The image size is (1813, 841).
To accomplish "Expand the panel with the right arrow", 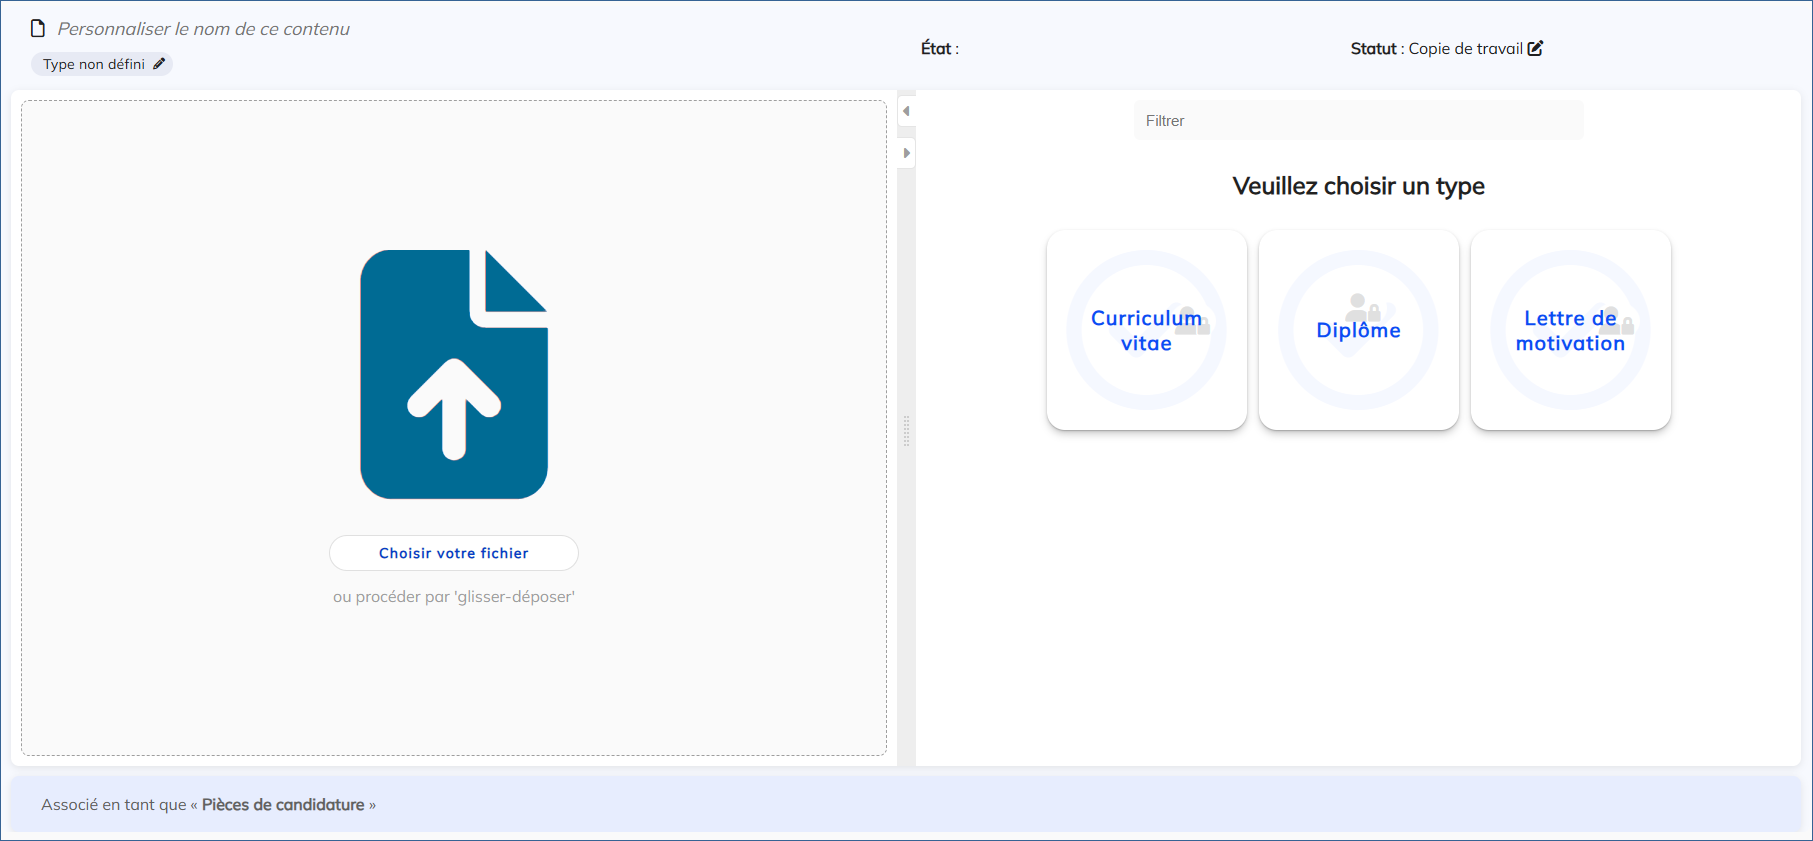I will click(906, 153).
